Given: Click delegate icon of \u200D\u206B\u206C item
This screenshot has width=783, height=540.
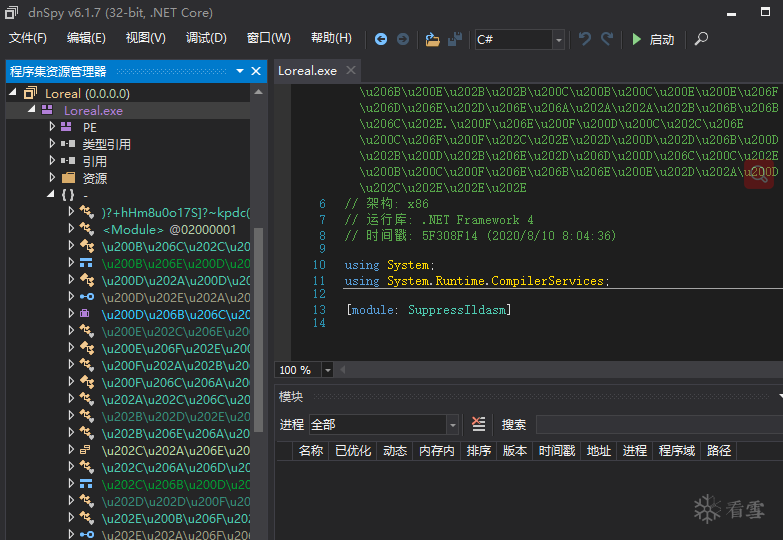Looking at the screenshot, I should pos(85,314).
